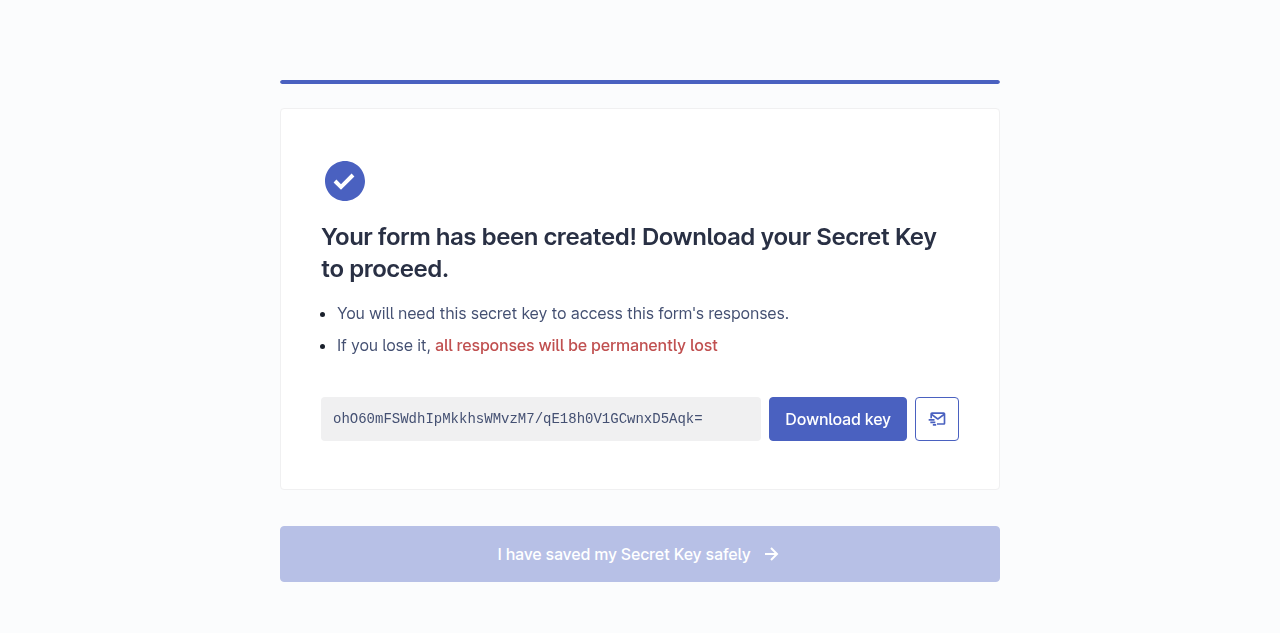Click the 'You will need this secret key' line
Image resolution: width=1280 pixels, height=633 pixels.
coord(563,313)
